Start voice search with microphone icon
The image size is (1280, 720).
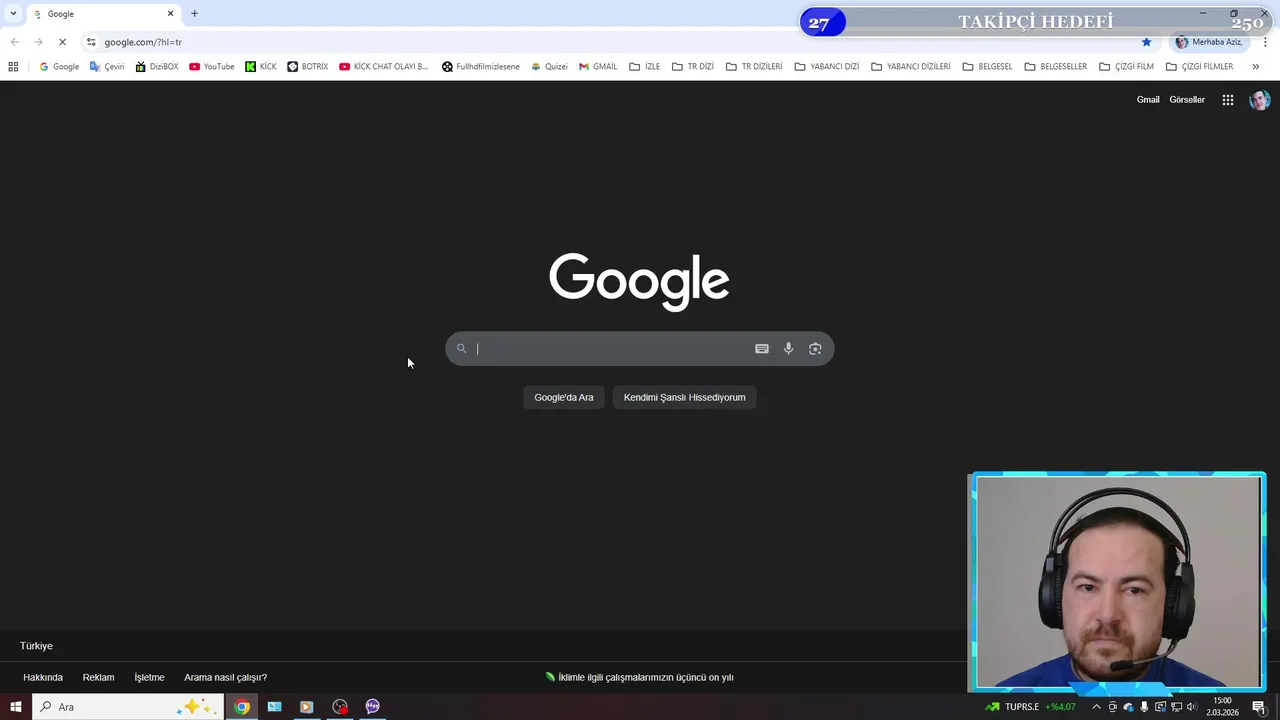(x=788, y=349)
